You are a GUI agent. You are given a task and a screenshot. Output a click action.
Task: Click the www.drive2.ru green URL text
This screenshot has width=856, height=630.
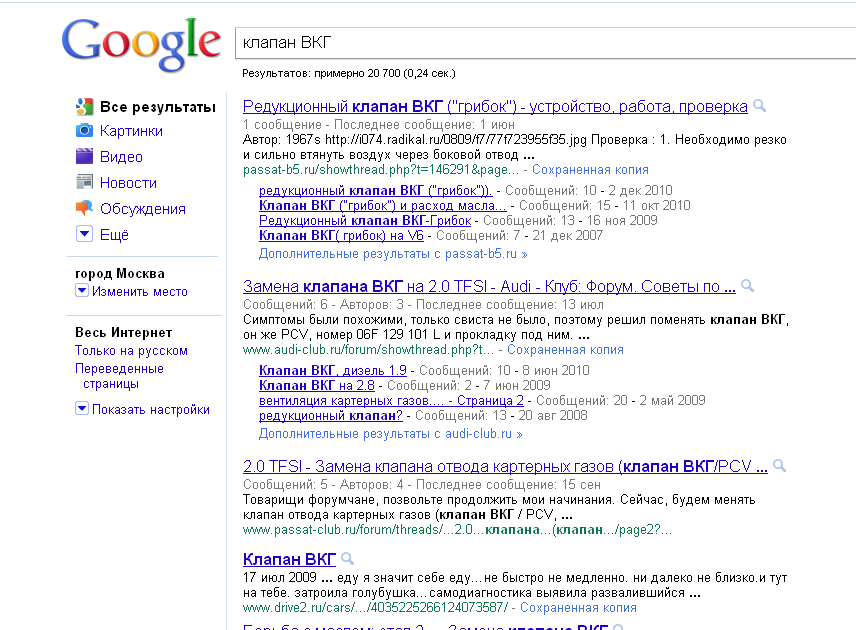pos(375,608)
